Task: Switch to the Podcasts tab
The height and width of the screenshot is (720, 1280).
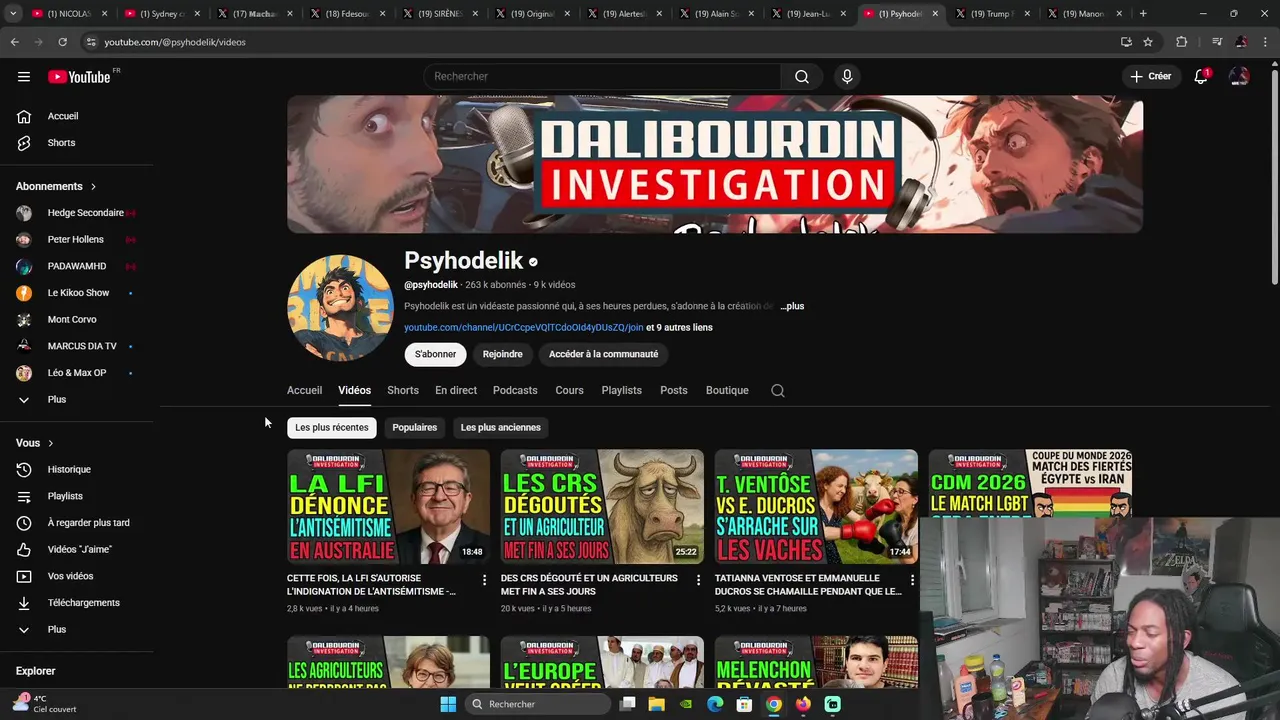Action: [515, 391]
